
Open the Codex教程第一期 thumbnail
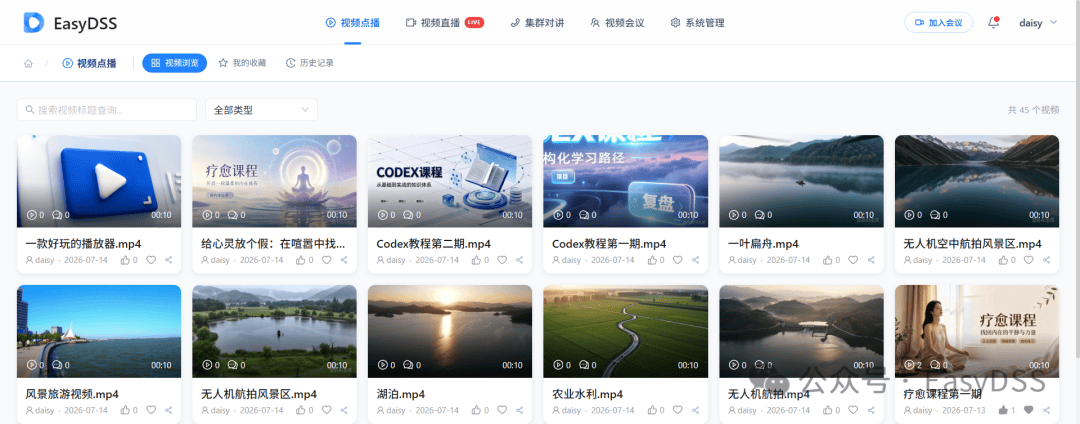point(625,181)
